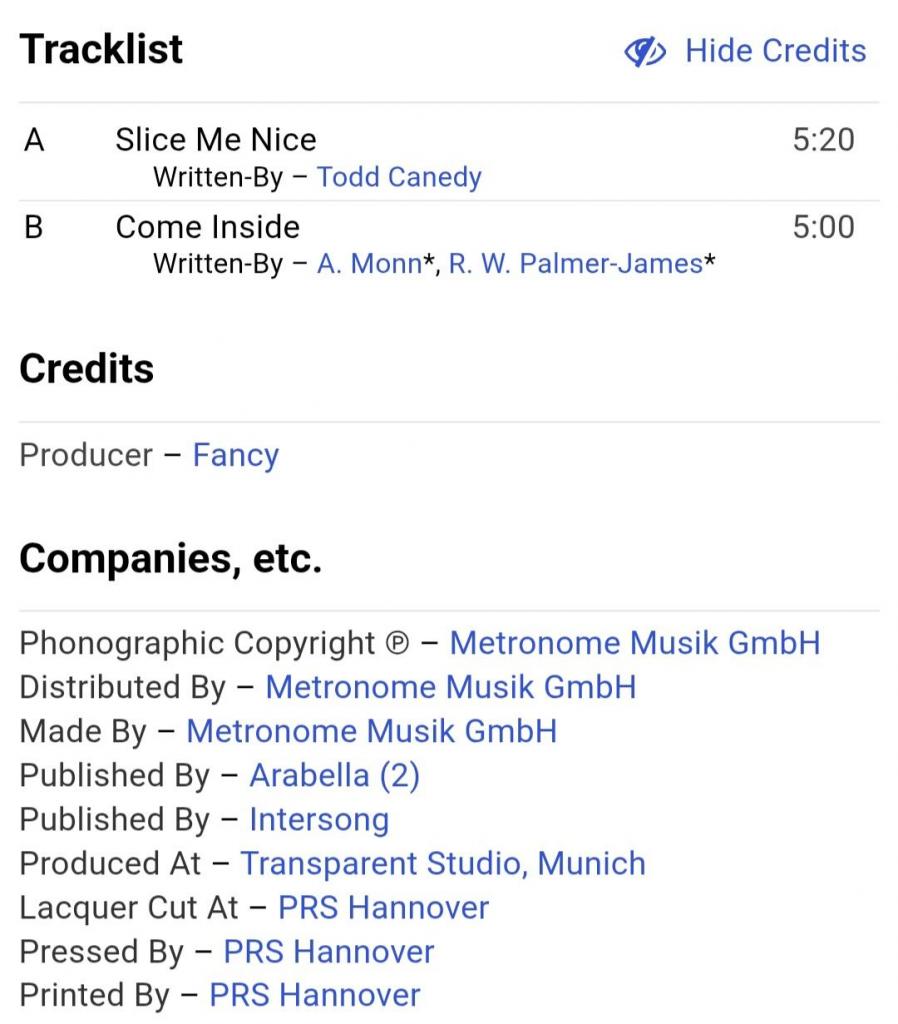
Task: Click Metronome Musik GmbH under Made By
Action: (x=371, y=731)
